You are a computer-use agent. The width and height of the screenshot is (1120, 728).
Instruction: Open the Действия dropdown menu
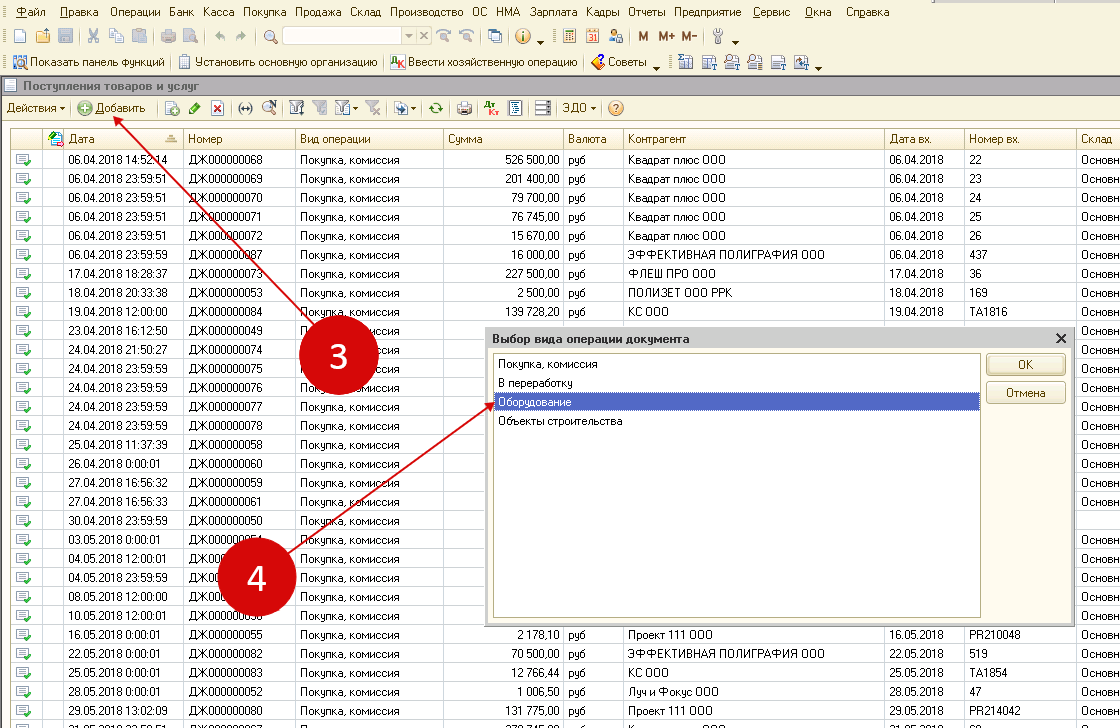click(35, 108)
